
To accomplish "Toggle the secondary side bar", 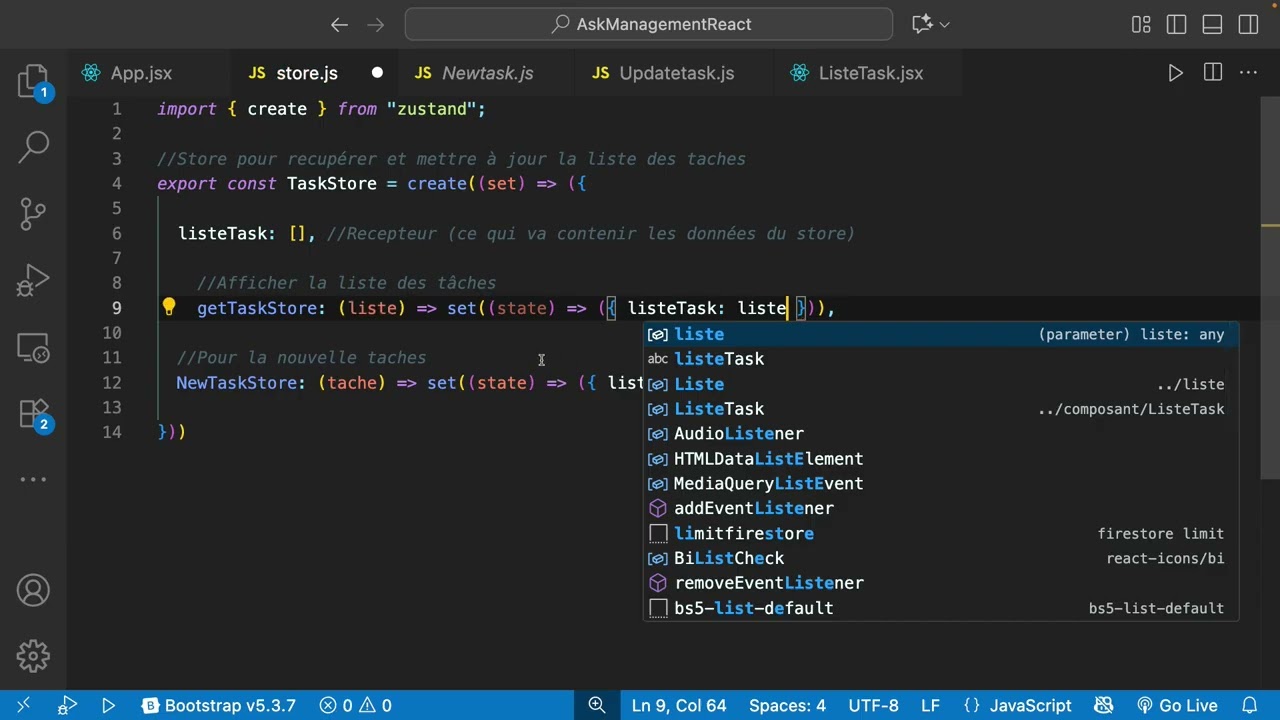I will tap(1247, 24).
